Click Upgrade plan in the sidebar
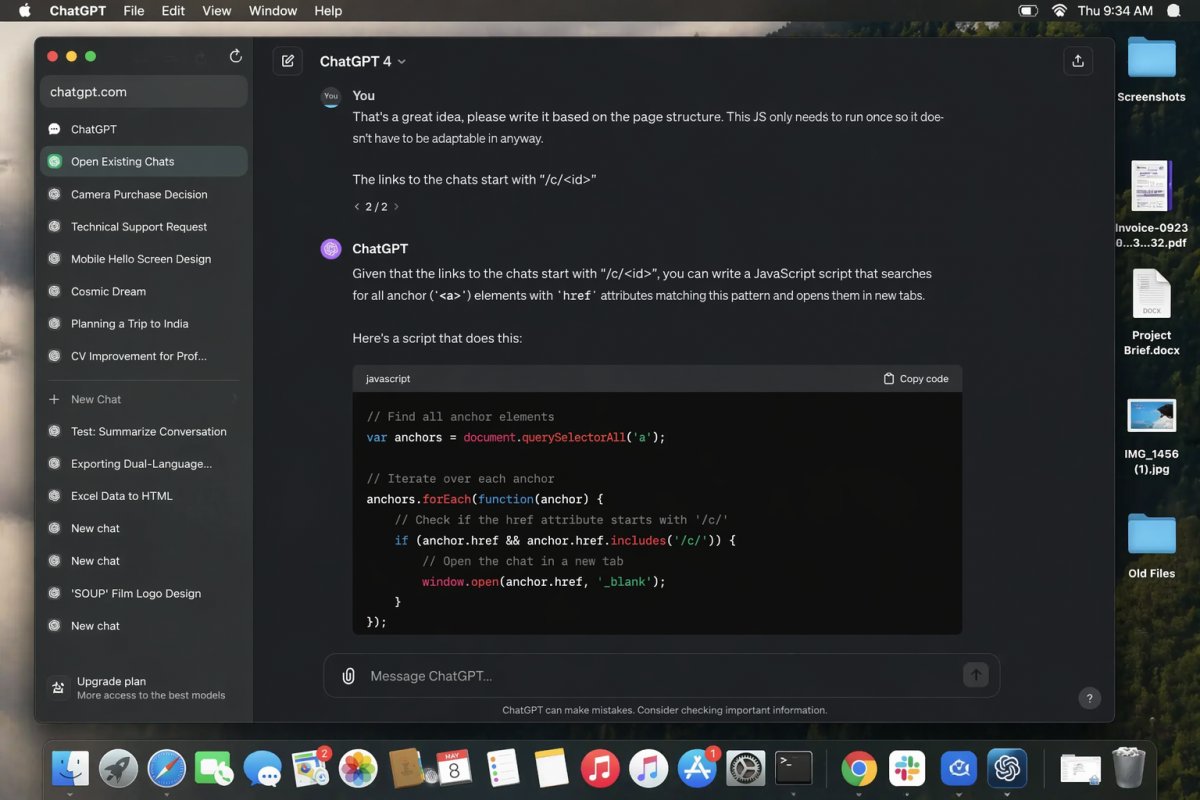 point(111,681)
